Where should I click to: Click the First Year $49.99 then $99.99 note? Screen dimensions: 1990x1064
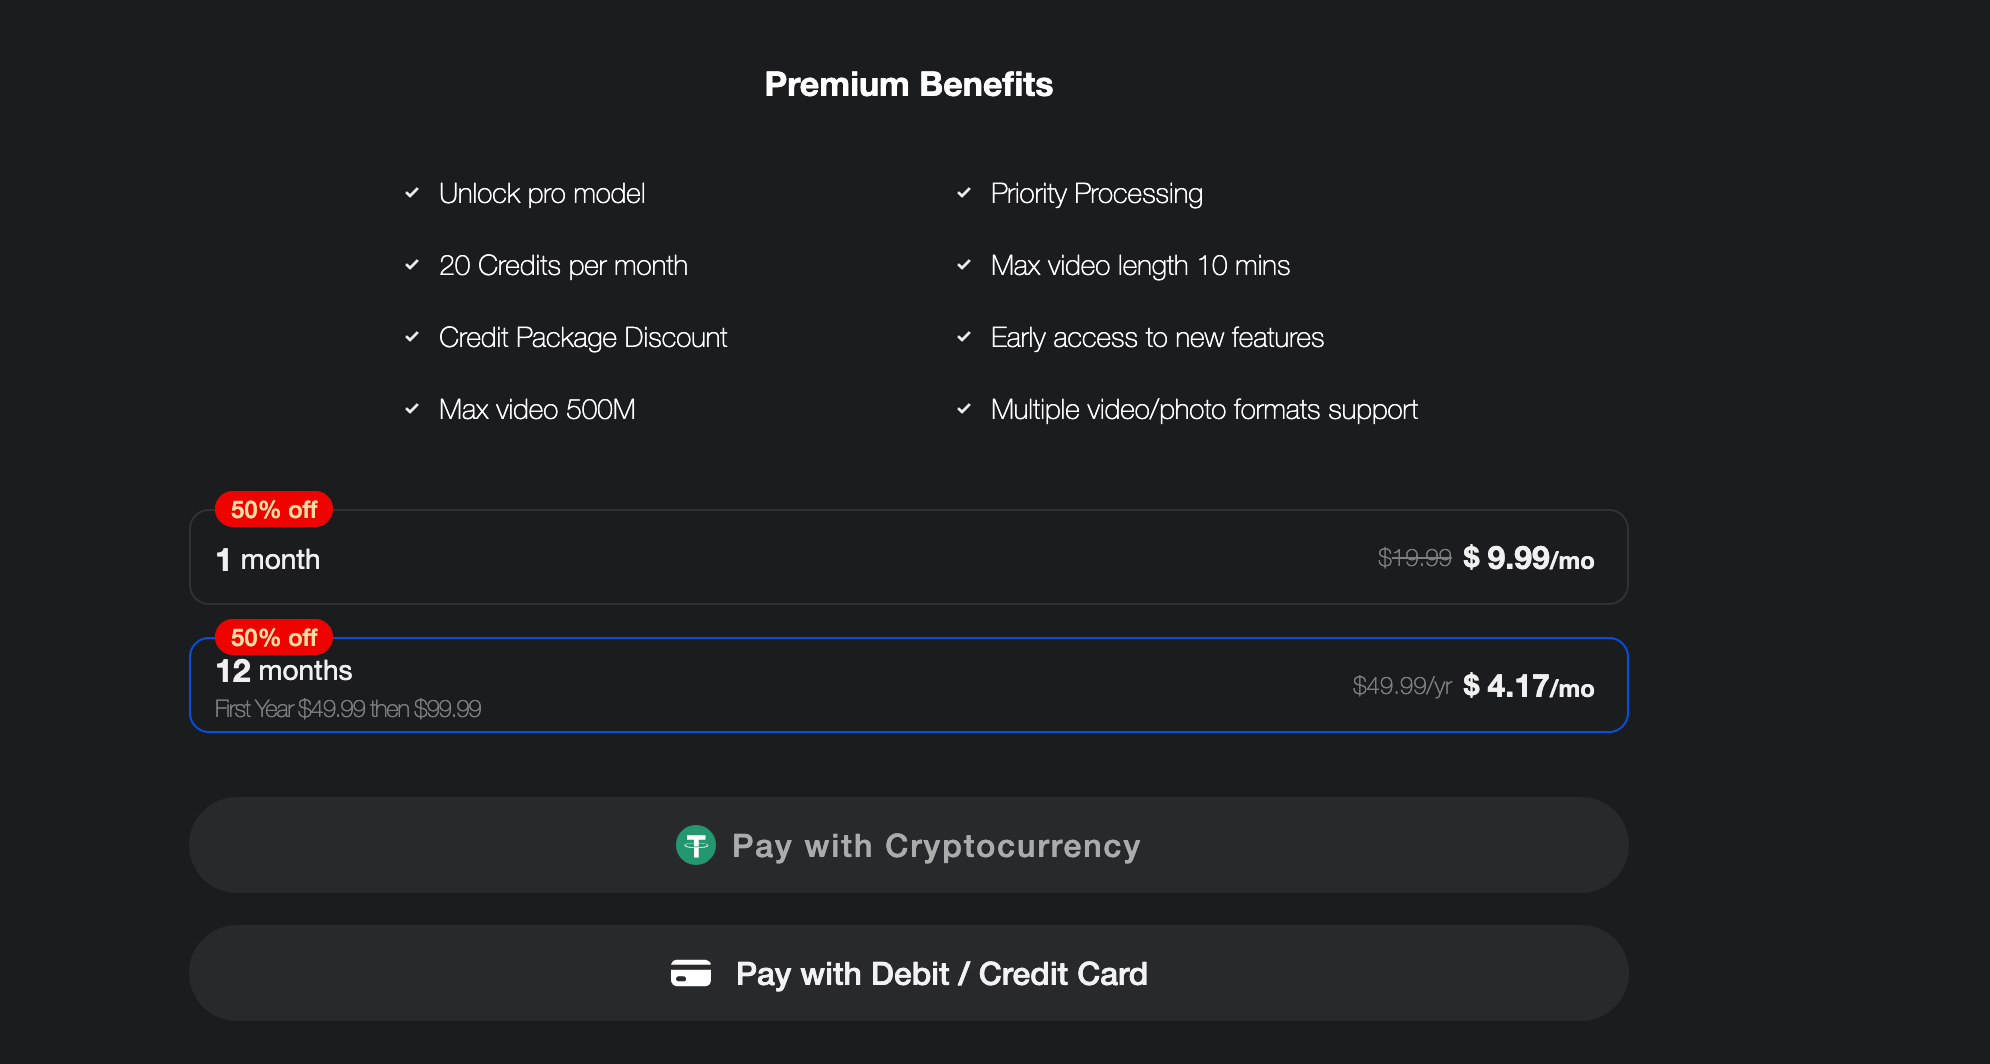click(x=348, y=709)
